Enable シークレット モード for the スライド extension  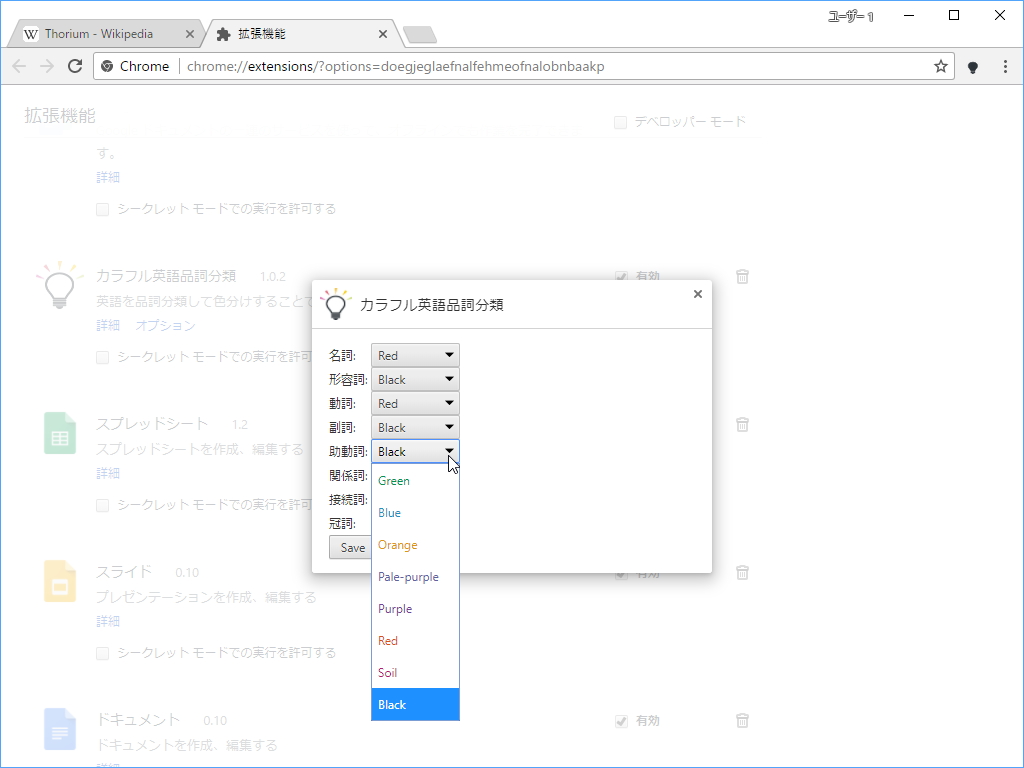click(x=102, y=652)
